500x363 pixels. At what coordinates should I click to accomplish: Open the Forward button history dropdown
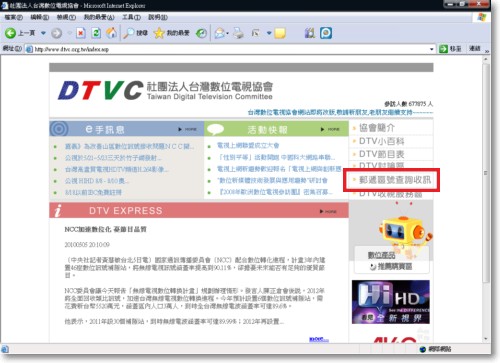69,33
